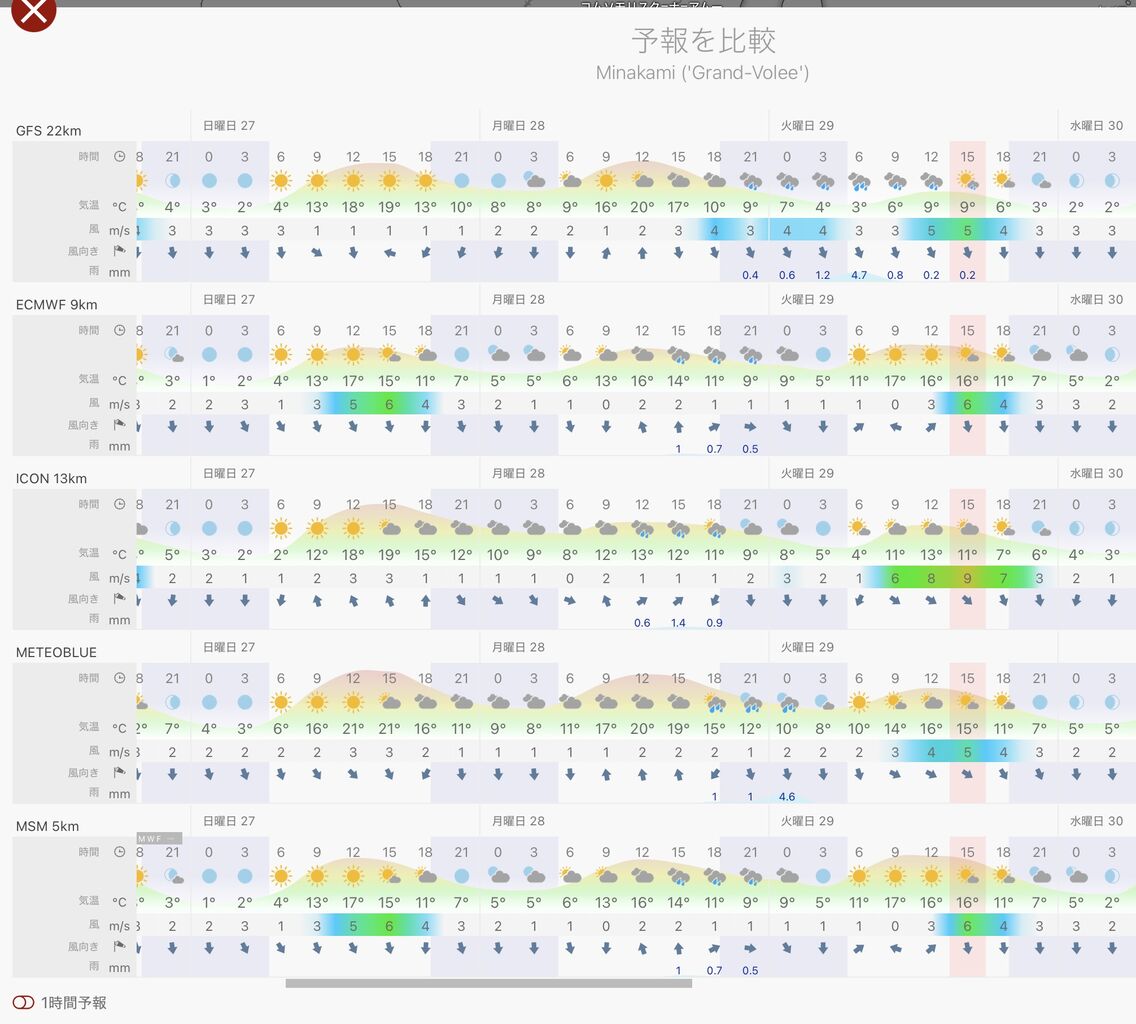Click the clock icon in ECMWF 時間 row

(x=120, y=330)
